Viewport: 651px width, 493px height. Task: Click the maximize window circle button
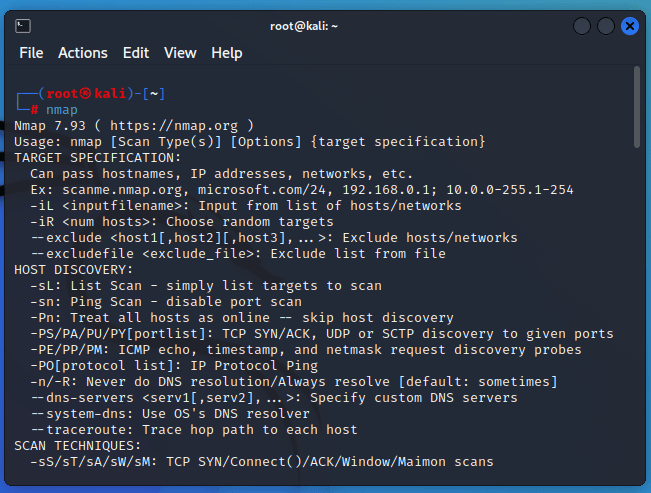coord(606,26)
